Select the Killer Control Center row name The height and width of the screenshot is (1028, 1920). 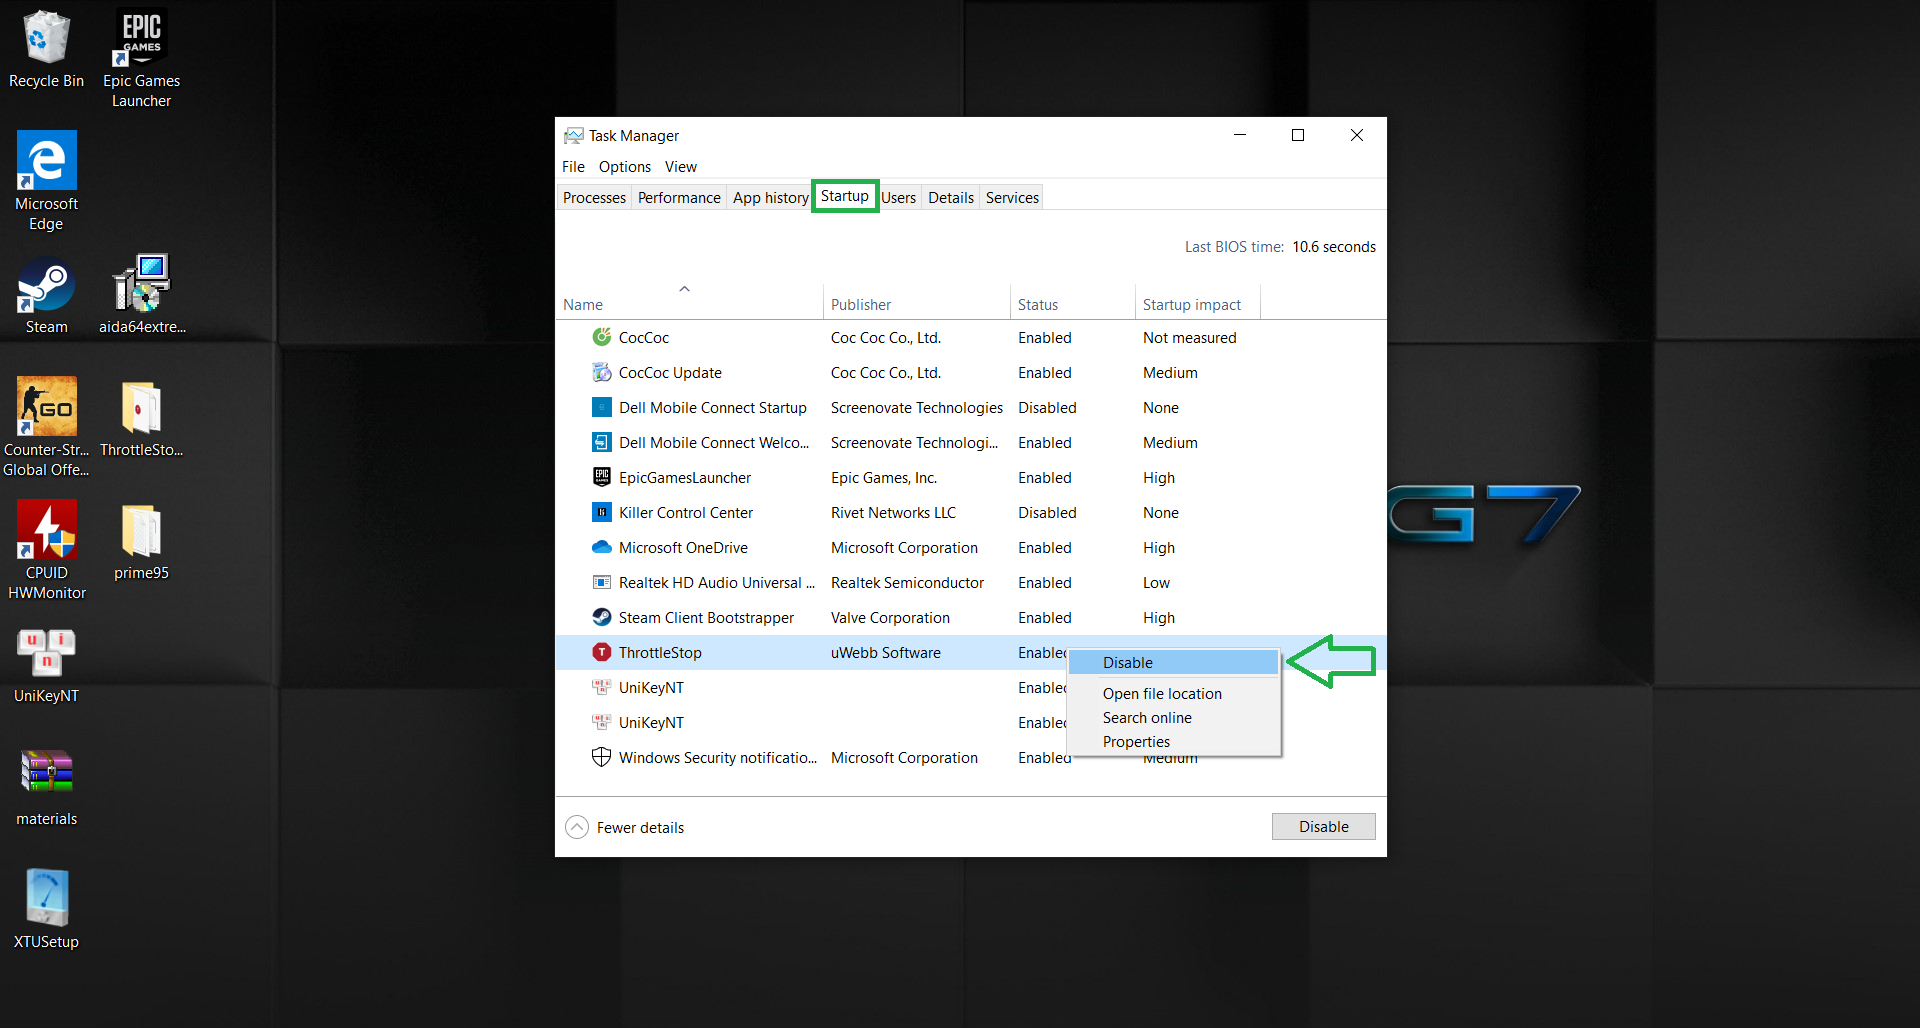pyautogui.click(x=686, y=512)
